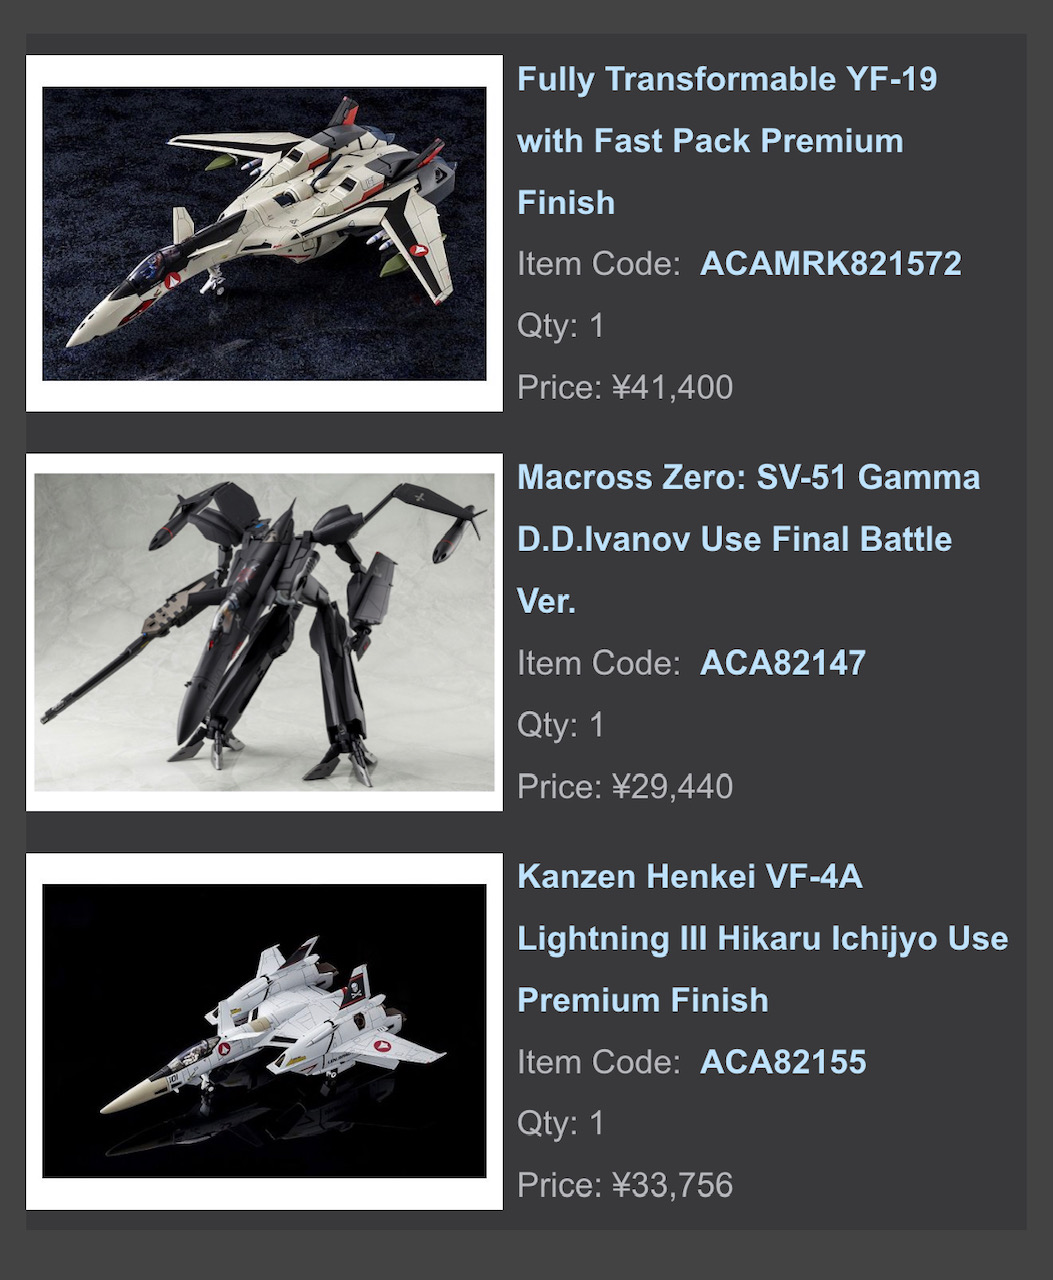
Task: Click "D.D.Ivanov Use Final Battle" title line
Action: tap(734, 539)
